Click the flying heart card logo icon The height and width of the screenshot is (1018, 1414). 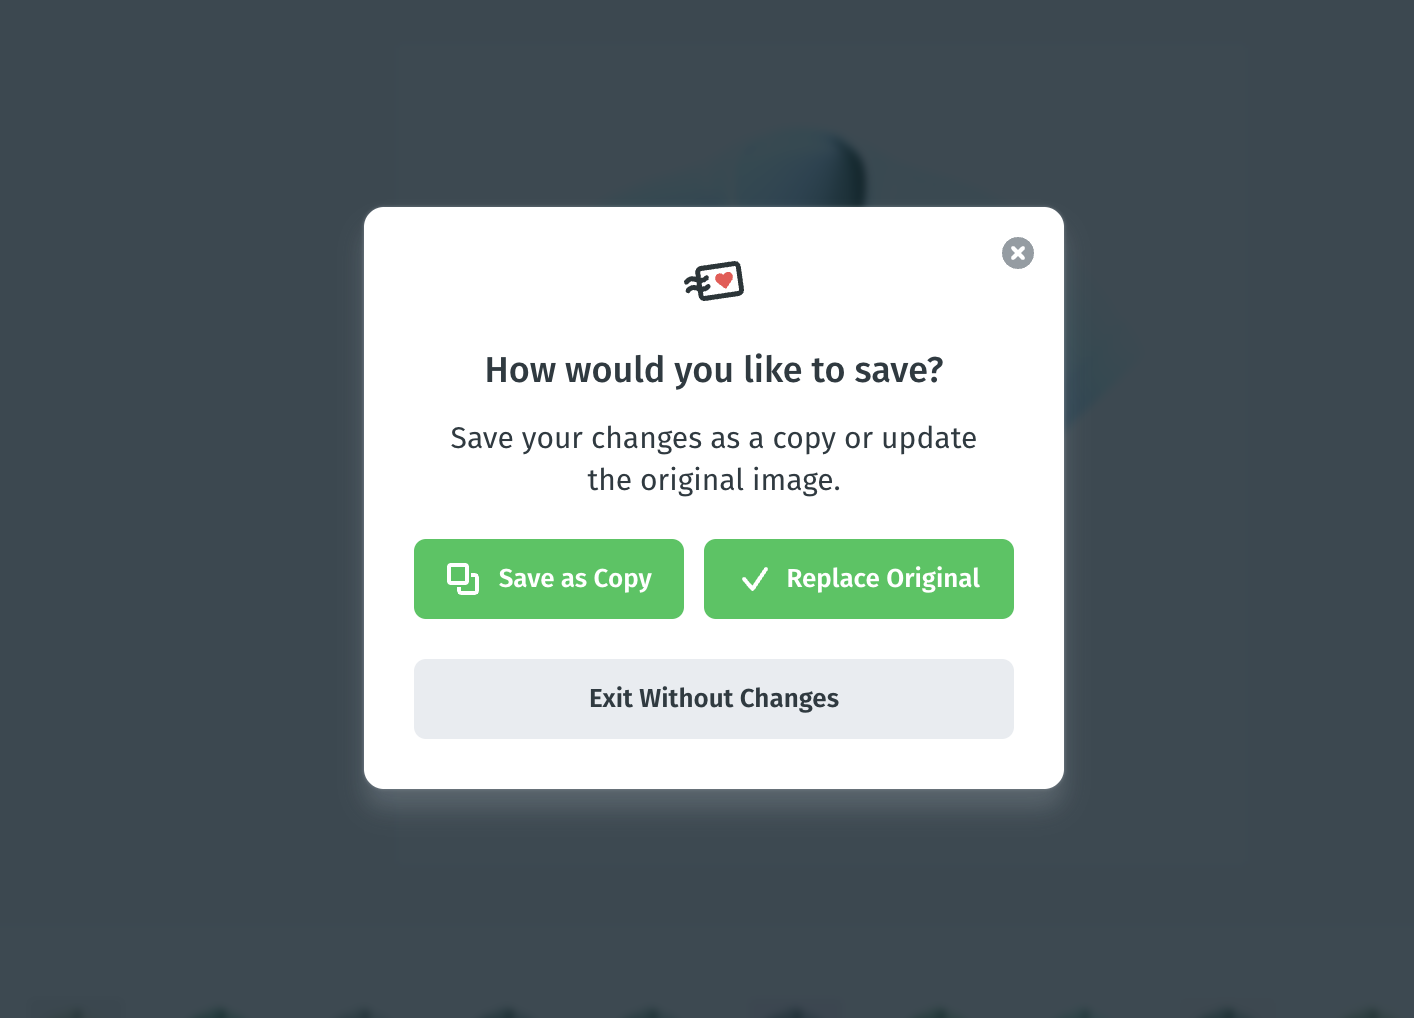coord(714,281)
